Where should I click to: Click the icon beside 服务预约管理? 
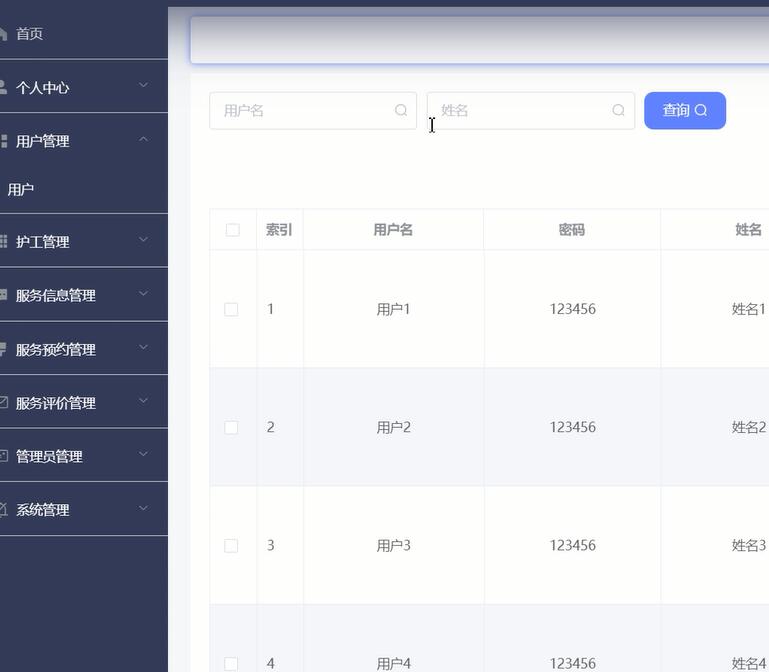[x=3, y=349]
